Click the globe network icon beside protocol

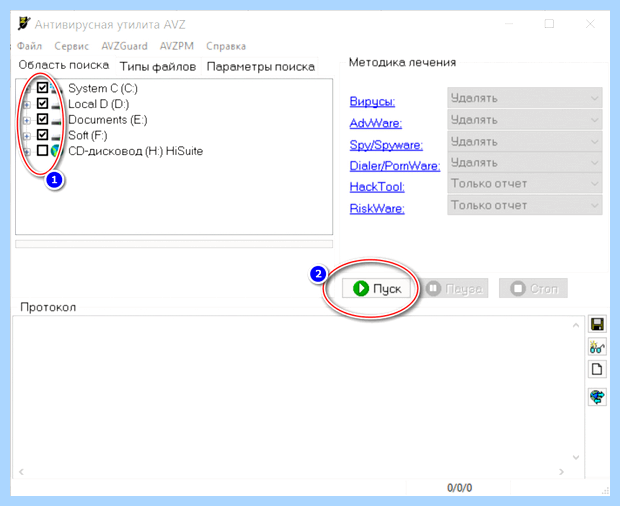[597, 396]
